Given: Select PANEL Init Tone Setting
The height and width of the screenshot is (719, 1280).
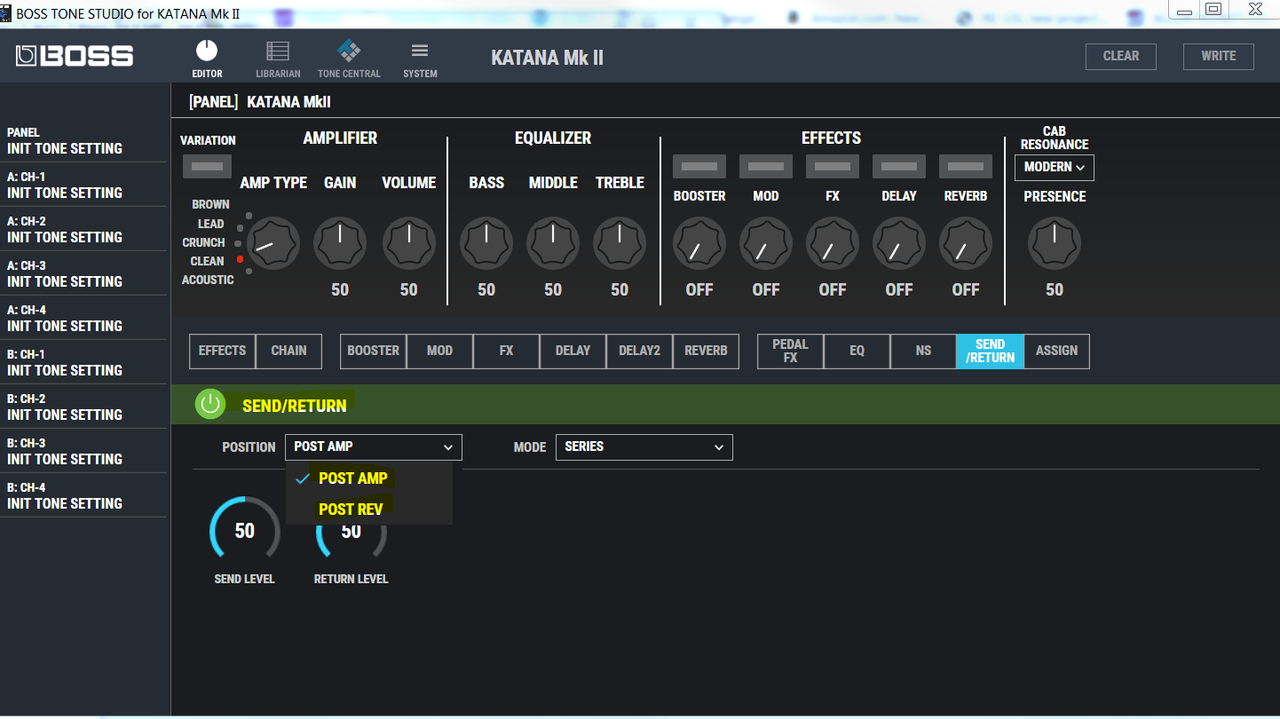Looking at the screenshot, I should [x=85, y=140].
